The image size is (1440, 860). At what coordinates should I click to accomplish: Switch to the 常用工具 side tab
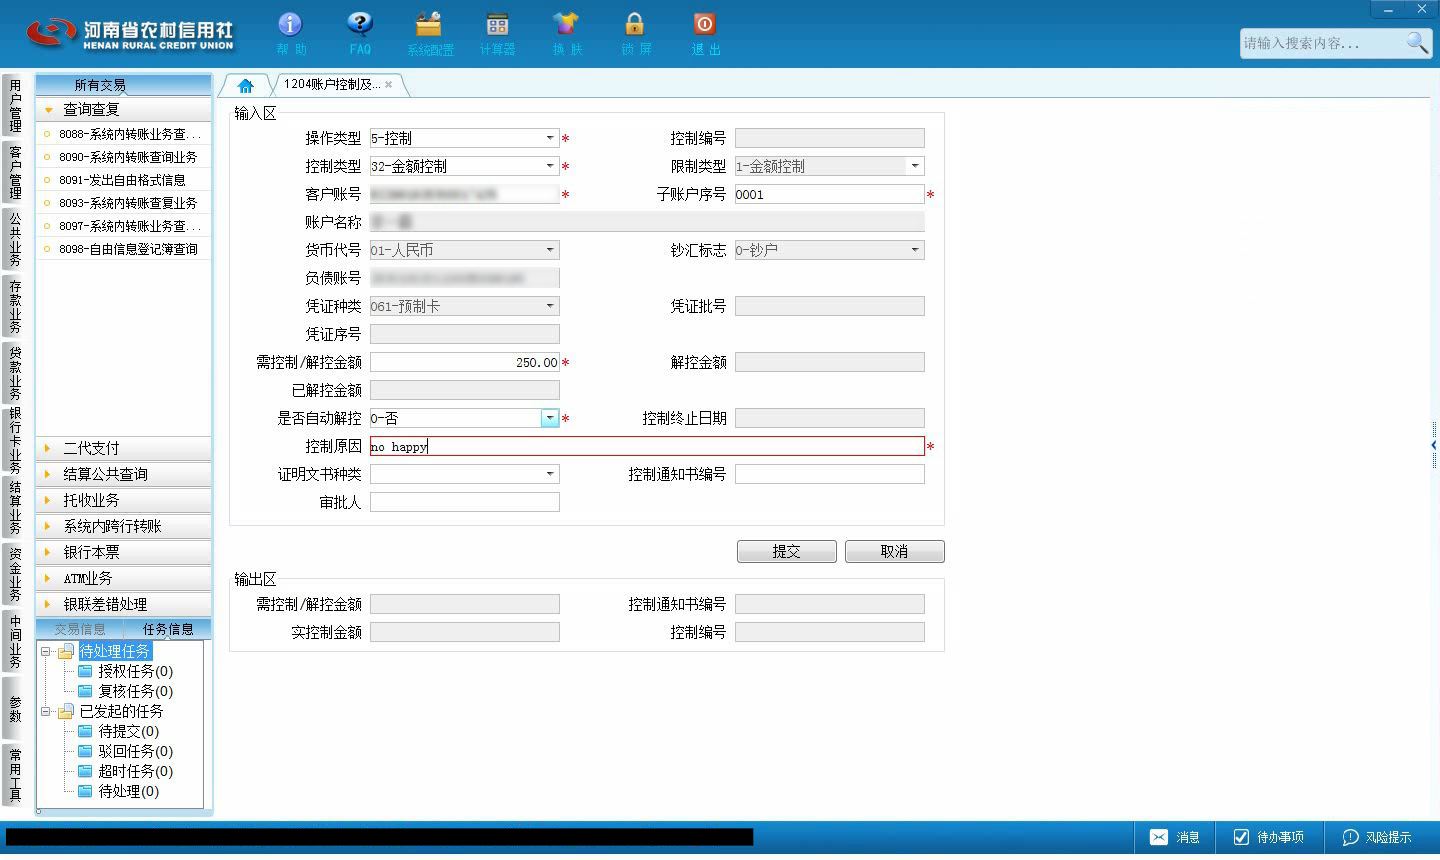[15, 775]
